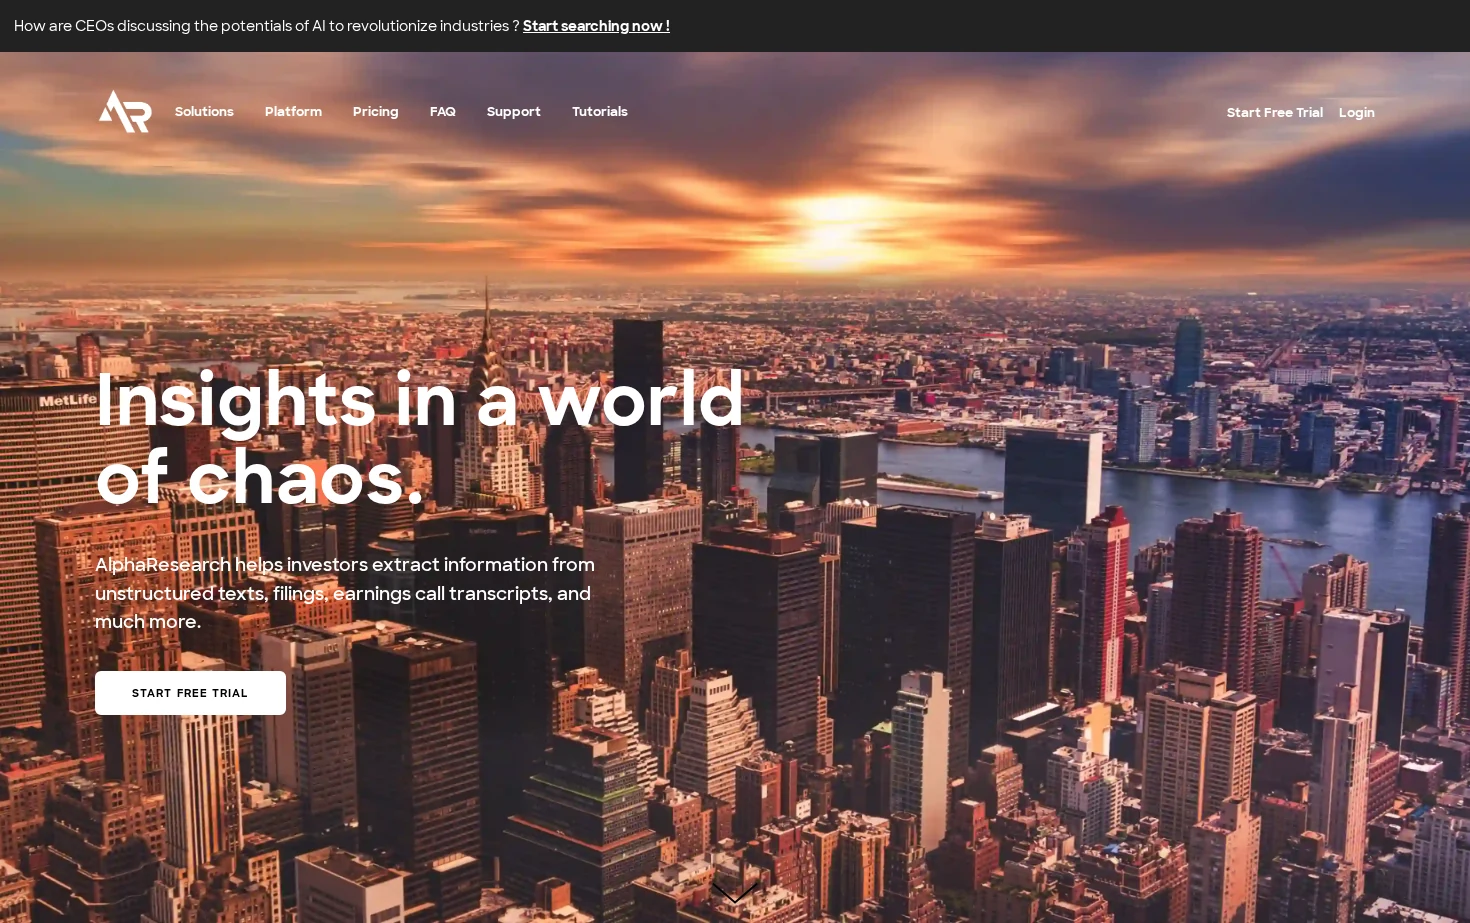Click the AlphaResearch AR logo
Screen dimensions: 1470x923
click(x=125, y=111)
